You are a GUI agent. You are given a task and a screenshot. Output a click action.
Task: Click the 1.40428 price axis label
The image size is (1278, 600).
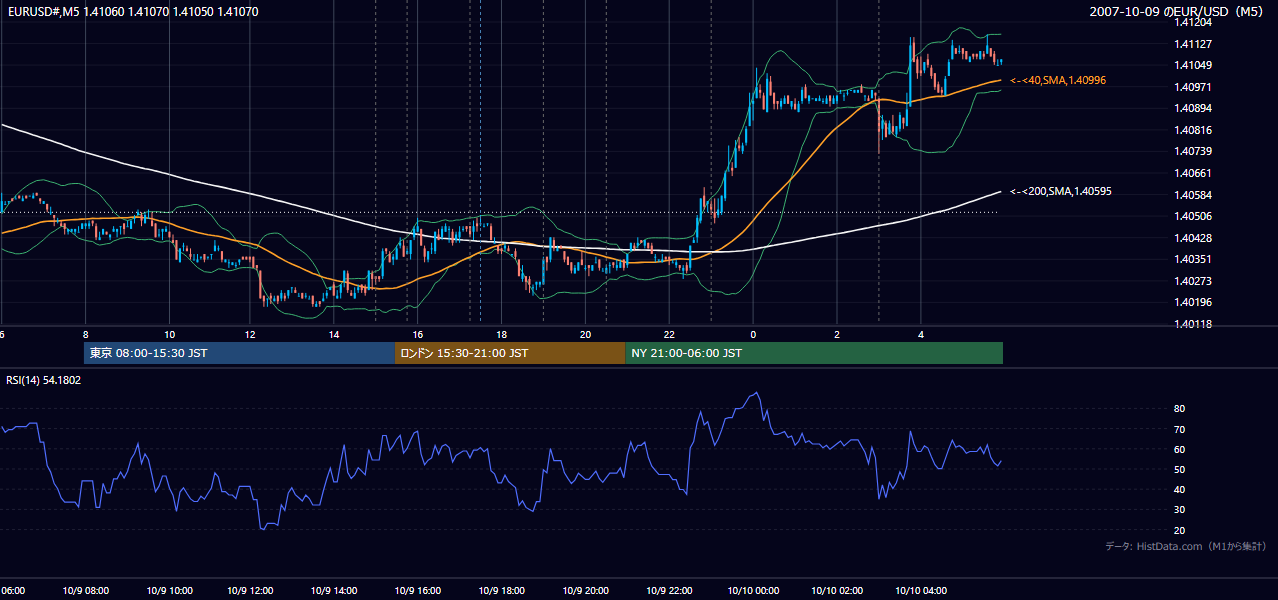[1193, 238]
